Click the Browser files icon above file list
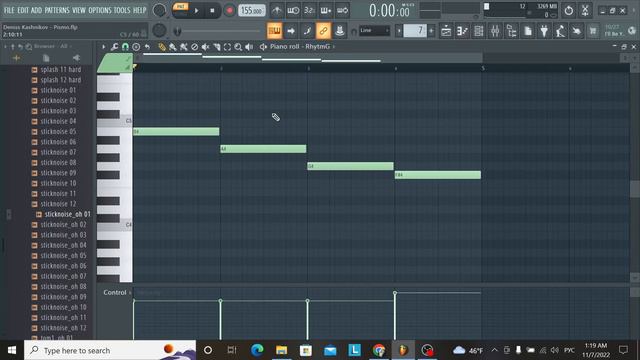 (x=46, y=58)
